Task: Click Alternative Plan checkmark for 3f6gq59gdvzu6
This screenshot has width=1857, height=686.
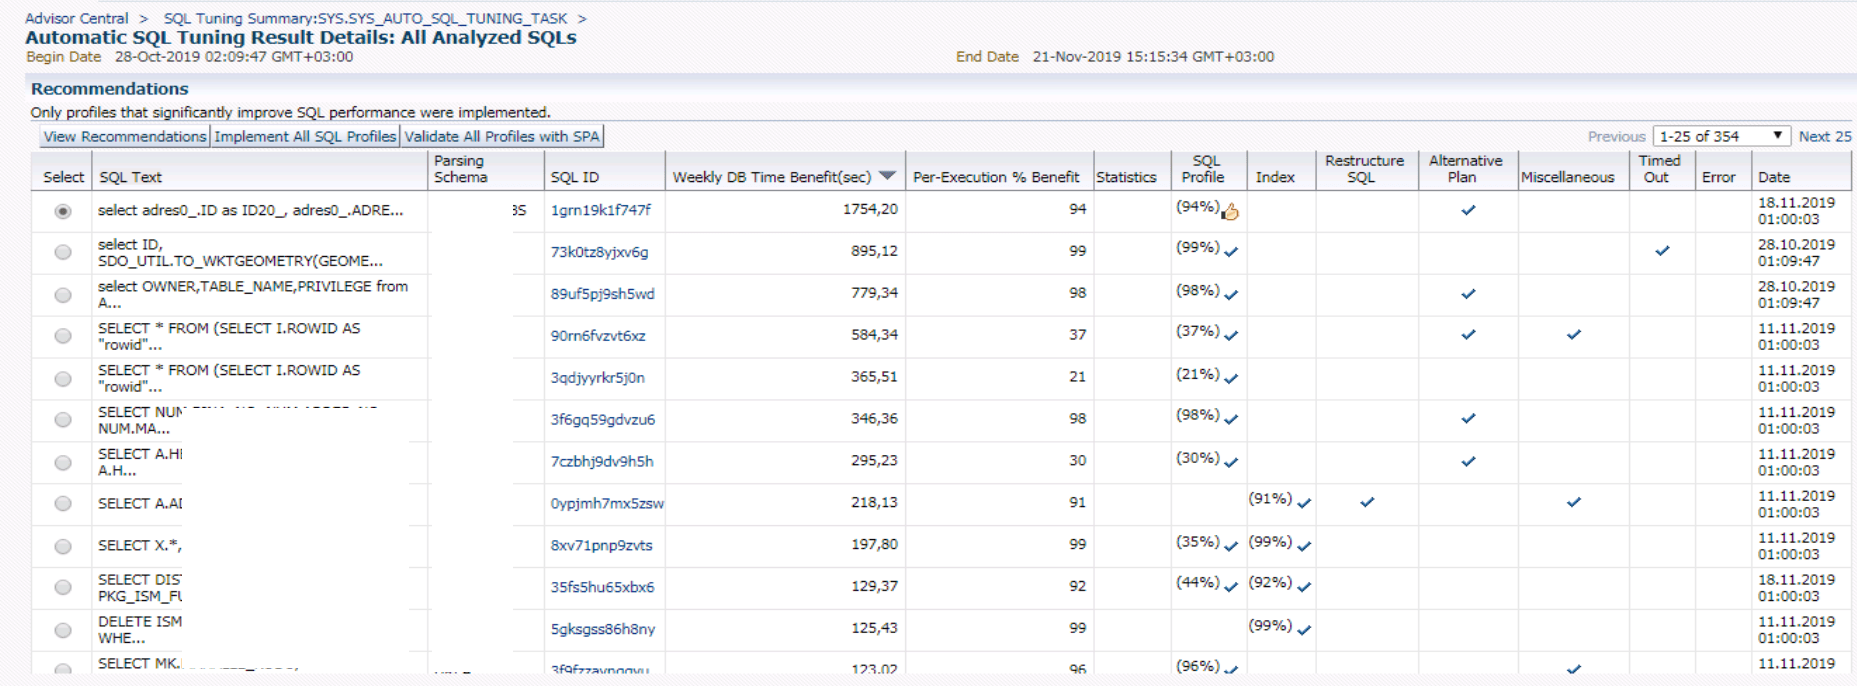Action: (x=1468, y=419)
